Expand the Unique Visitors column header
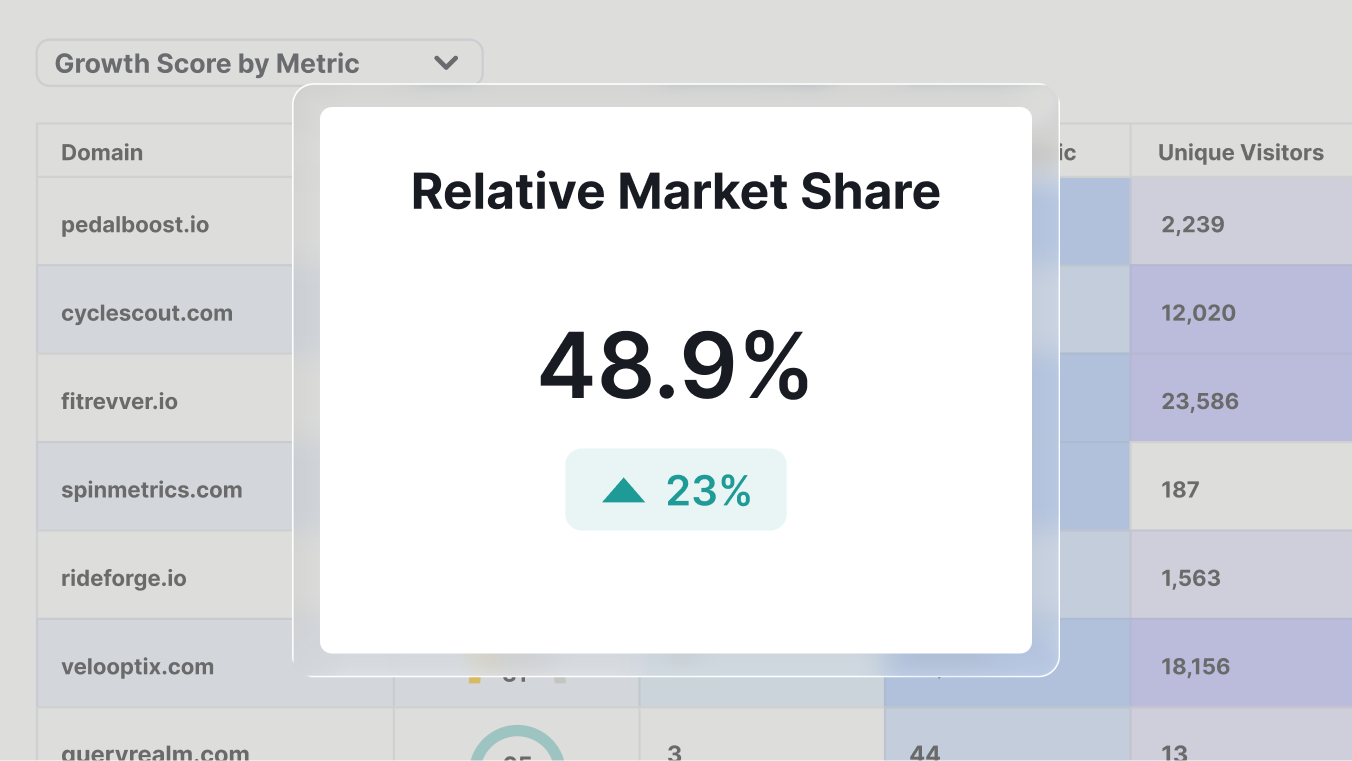1352x761 pixels. point(1240,152)
